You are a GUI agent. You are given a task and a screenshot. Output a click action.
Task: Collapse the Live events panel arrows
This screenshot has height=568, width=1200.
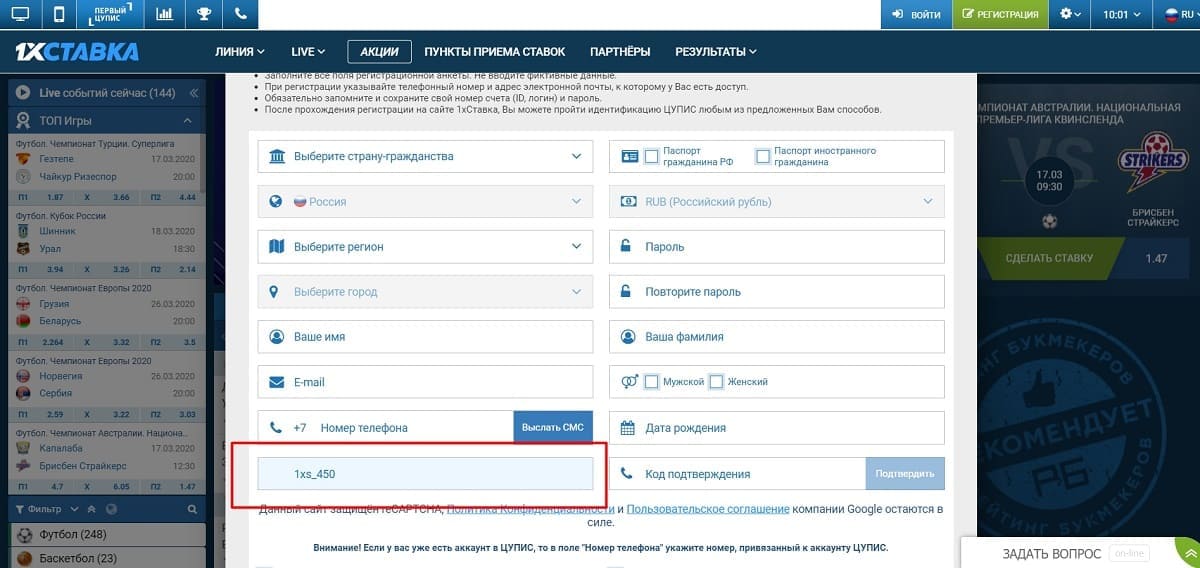click(x=193, y=93)
